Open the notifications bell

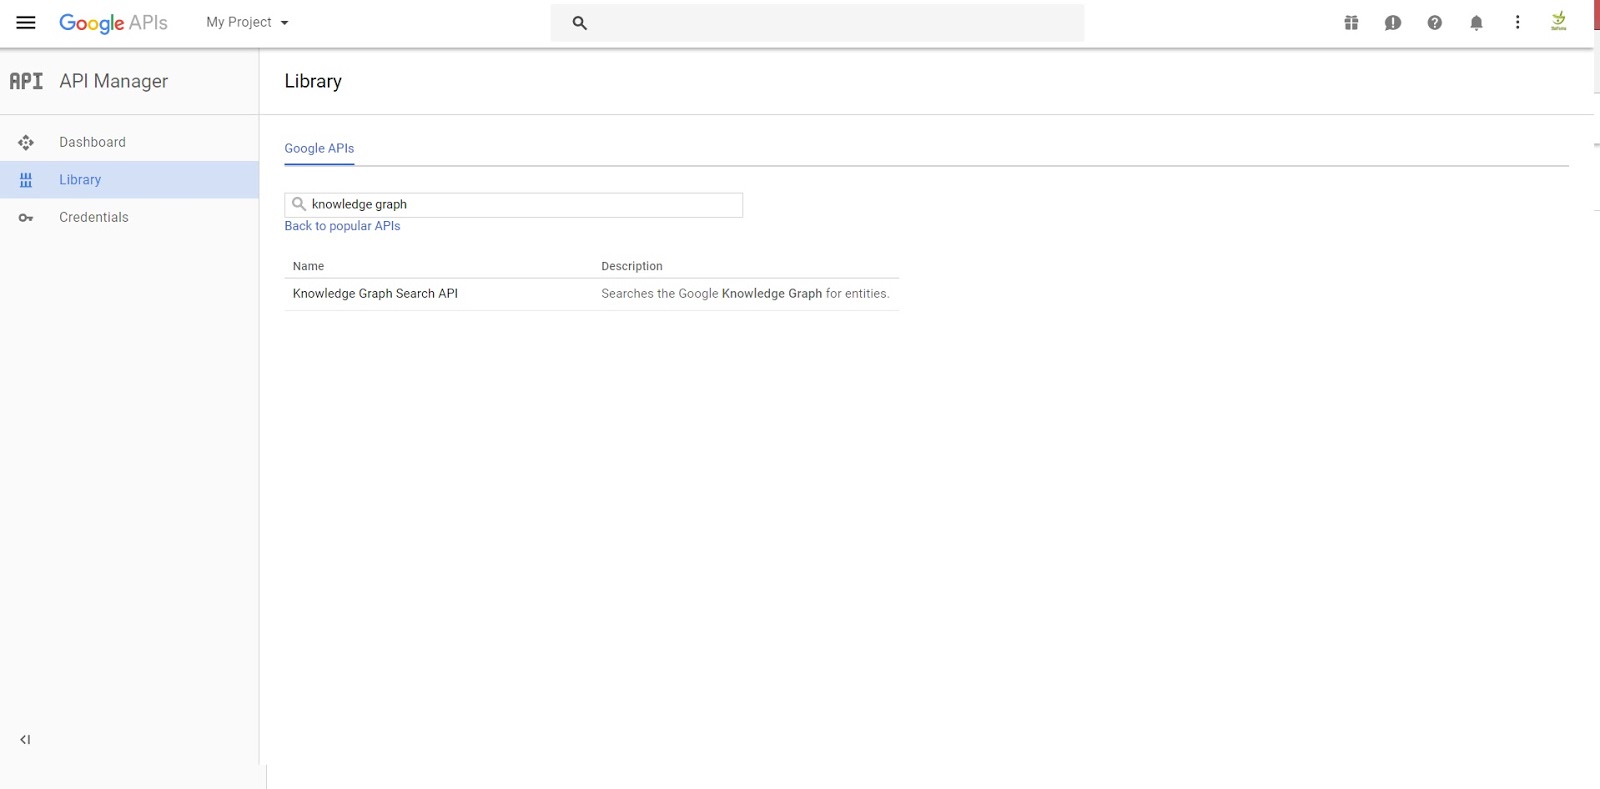(x=1476, y=23)
